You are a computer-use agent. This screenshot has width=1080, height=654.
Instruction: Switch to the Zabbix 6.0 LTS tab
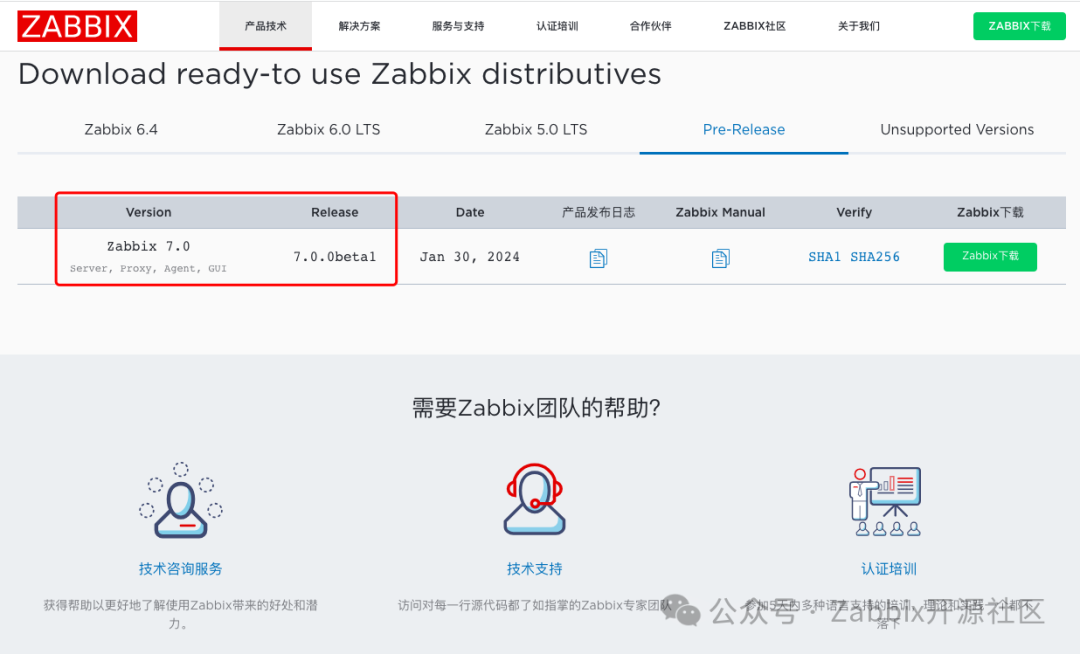[x=328, y=129]
